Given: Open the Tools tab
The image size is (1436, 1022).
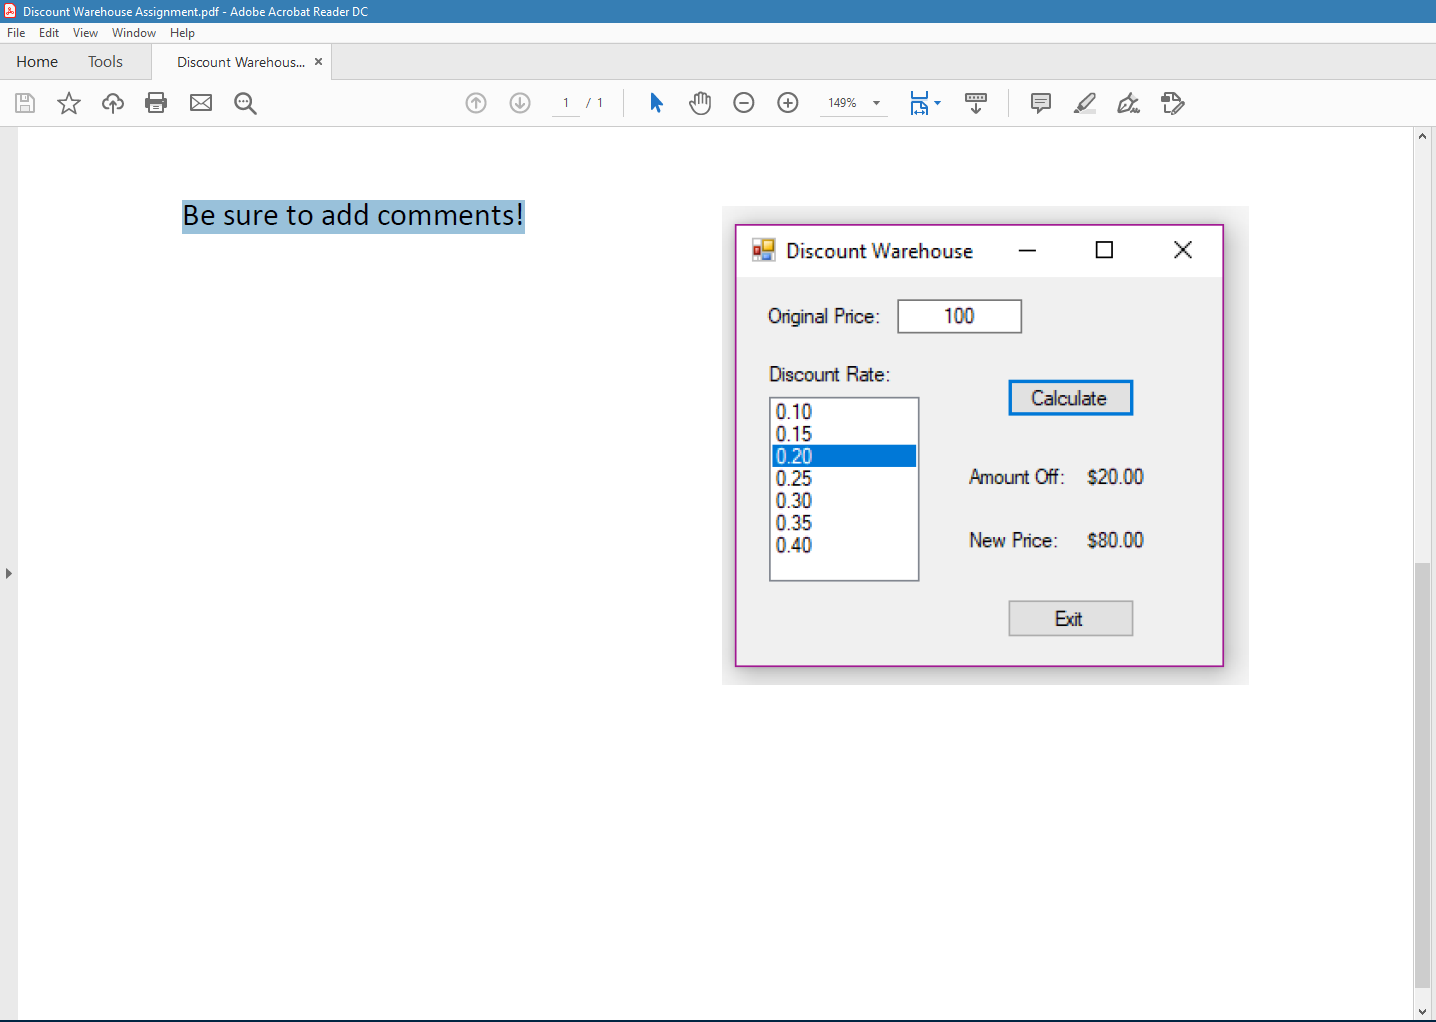Looking at the screenshot, I should pos(105,61).
